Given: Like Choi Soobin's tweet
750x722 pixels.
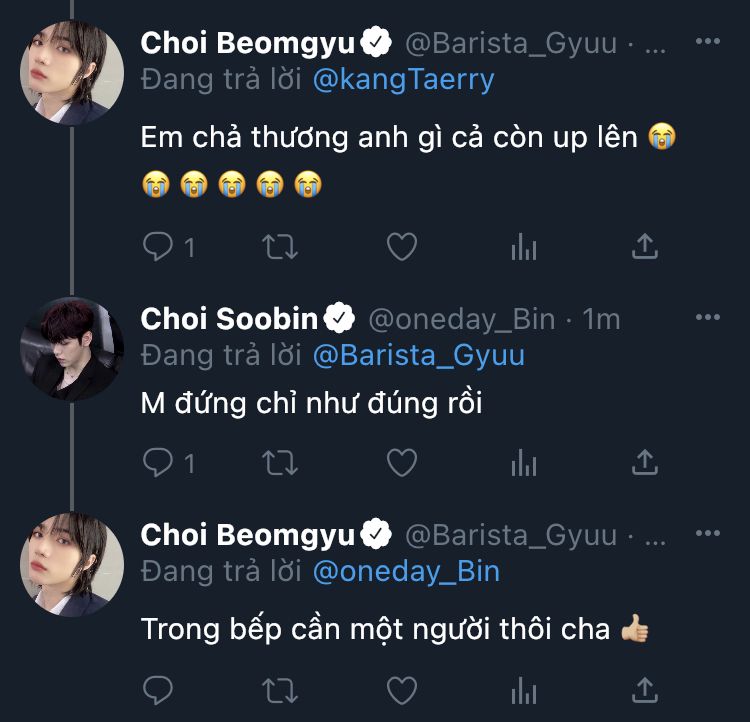Looking at the screenshot, I should coord(401,462).
